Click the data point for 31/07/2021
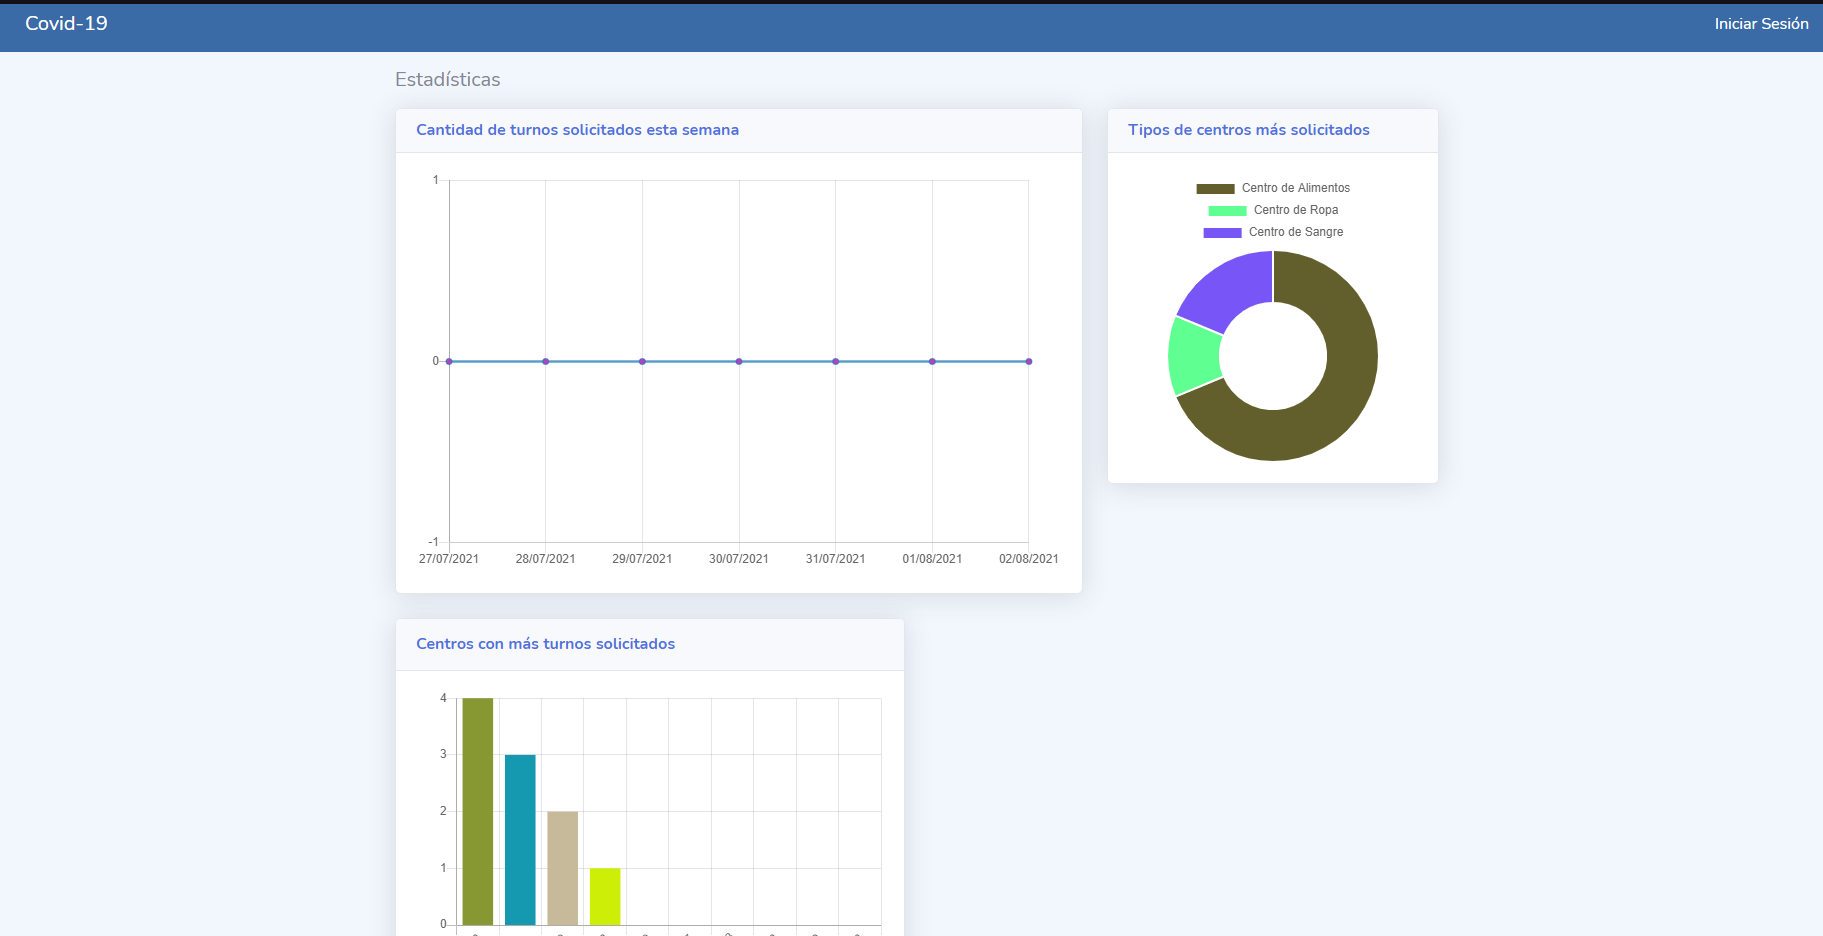 coord(835,361)
